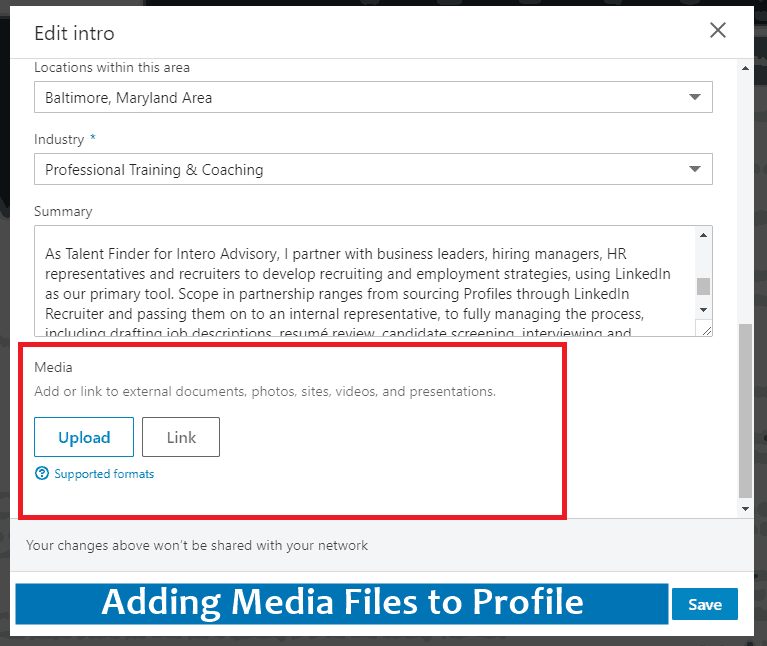Open the Supported formats link
The height and width of the screenshot is (646, 767).
click(104, 474)
